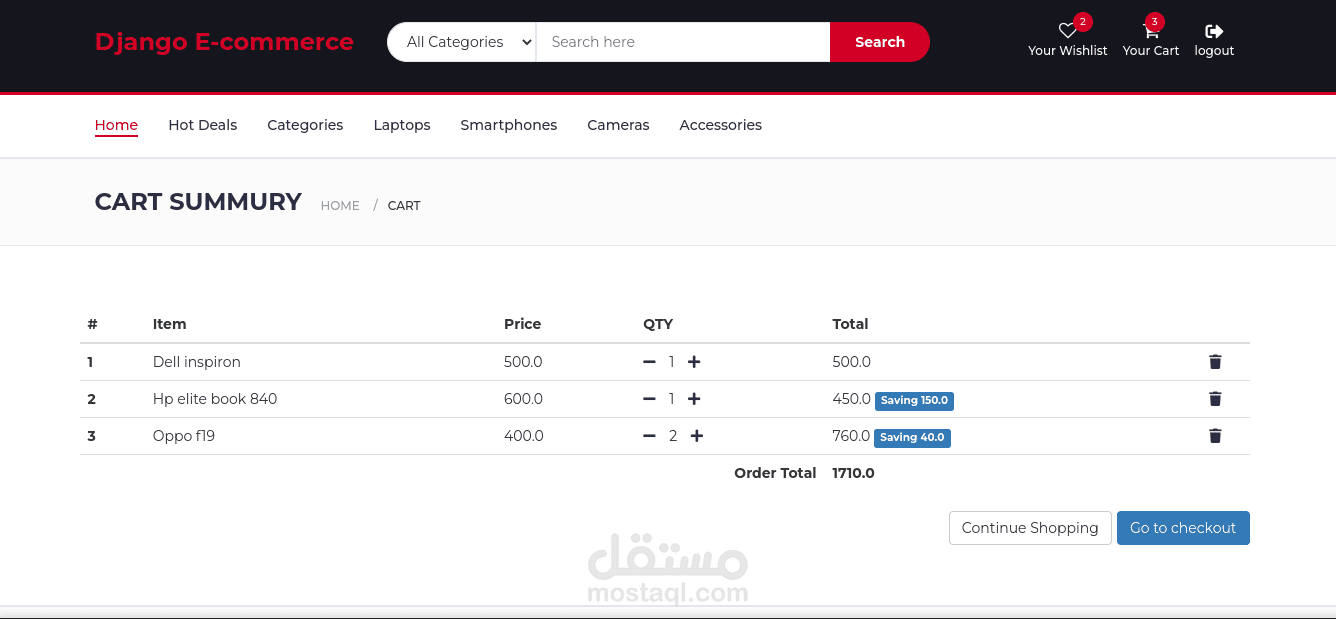Click the Total column header
Viewport: 1336px width, 619px height.
click(x=850, y=324)
